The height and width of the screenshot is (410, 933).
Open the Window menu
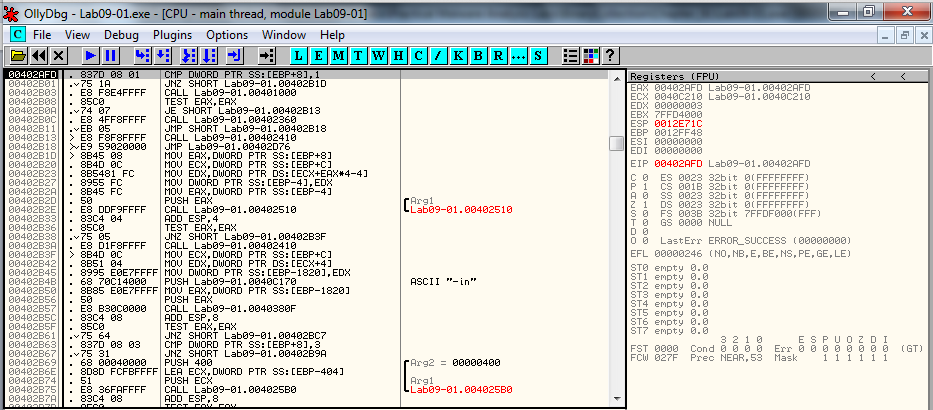[284, 35]
